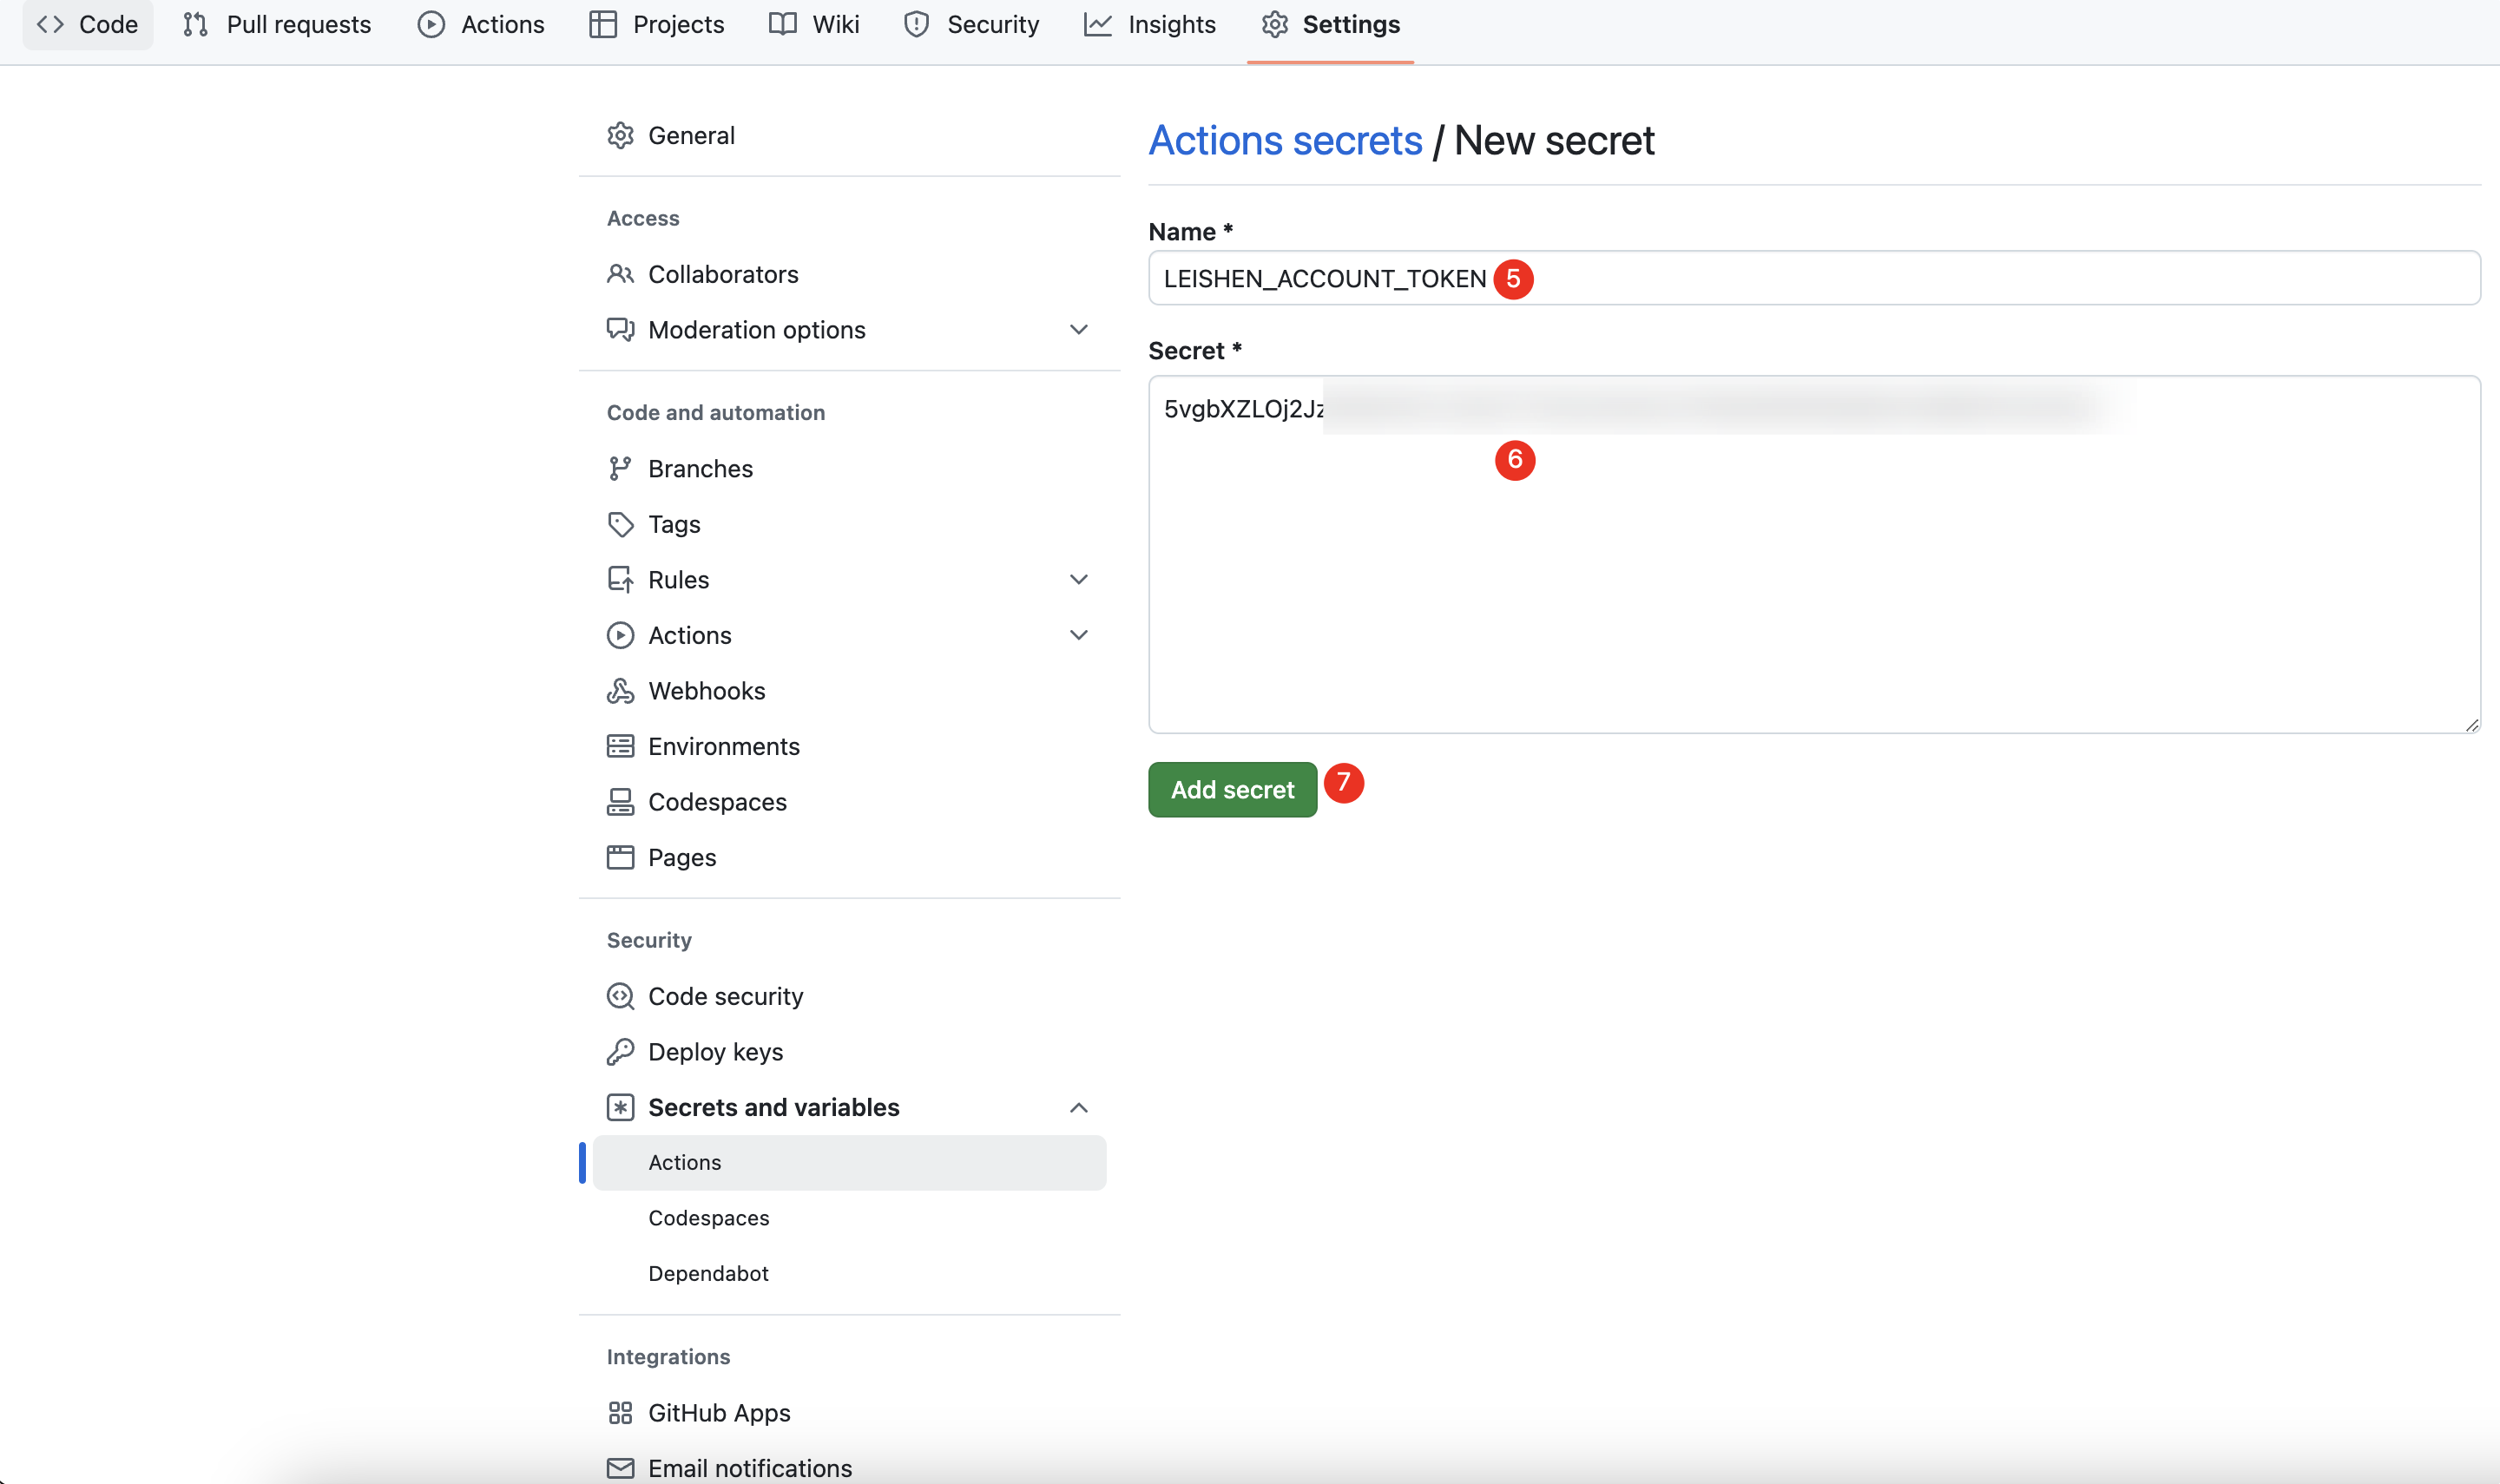Click the Webhooks icon in sidebar

[620, 691]
